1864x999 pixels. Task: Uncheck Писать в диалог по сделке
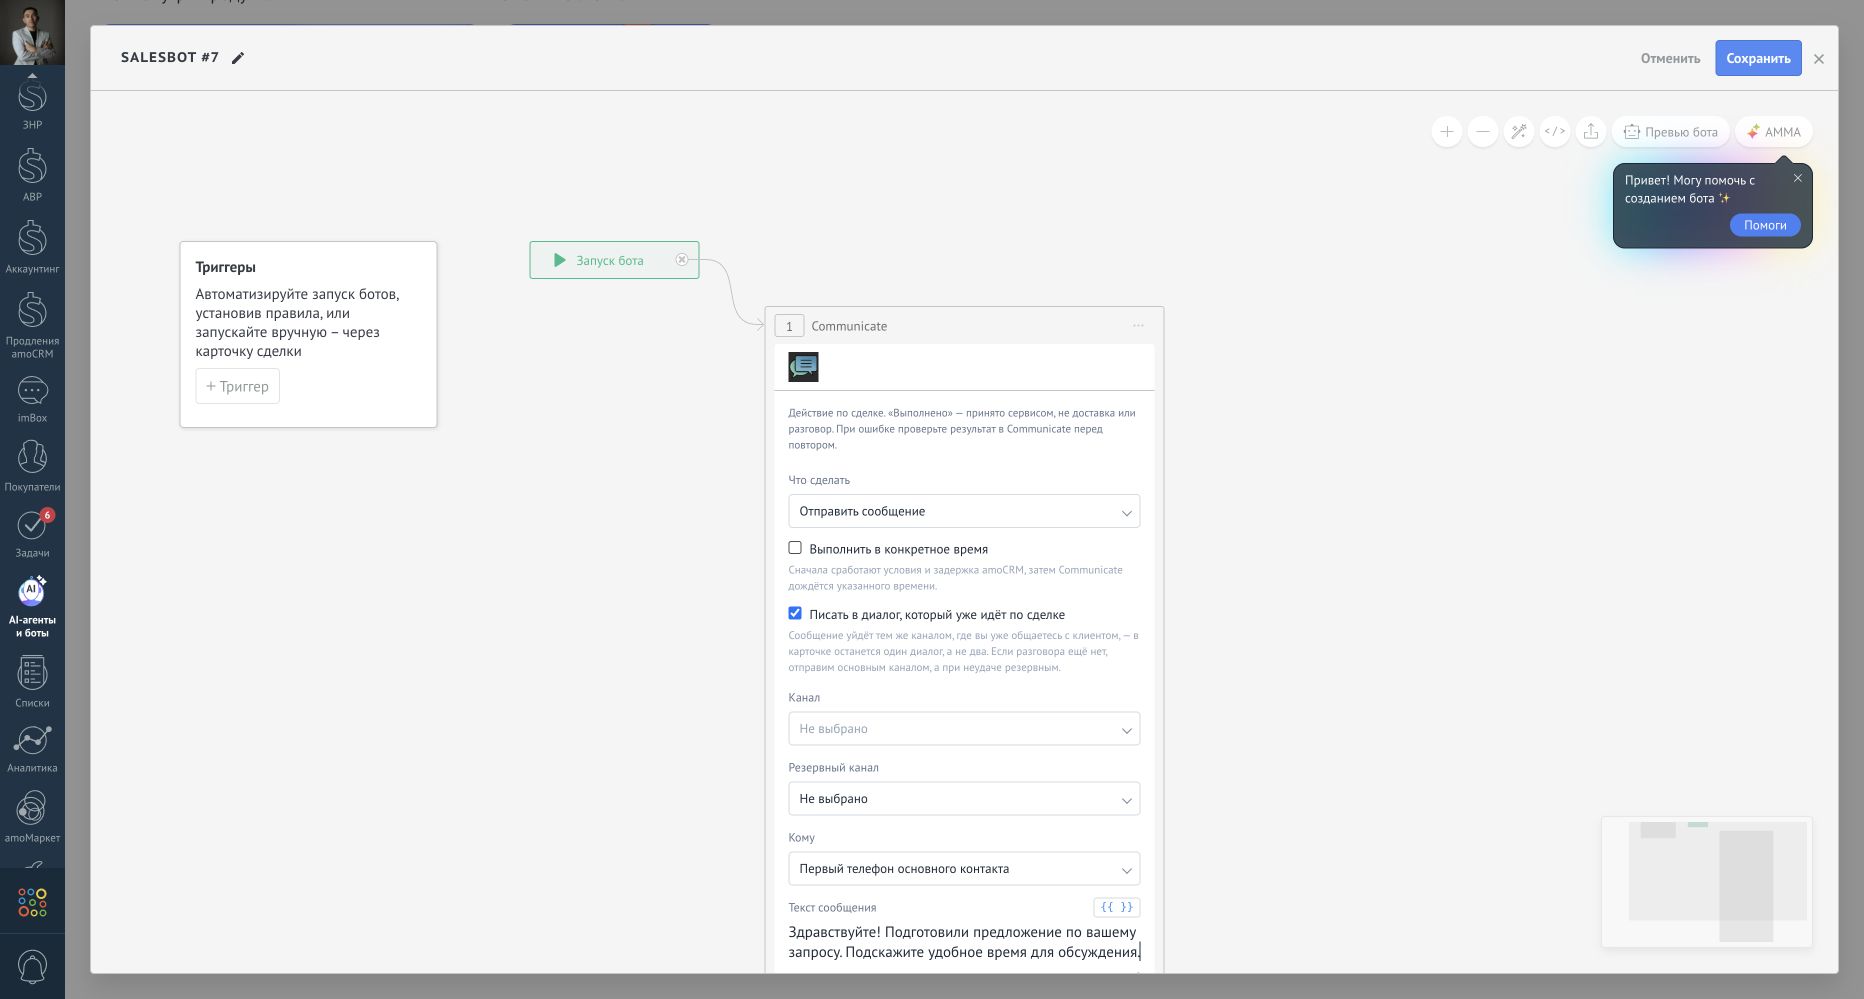tap(795, 614)
